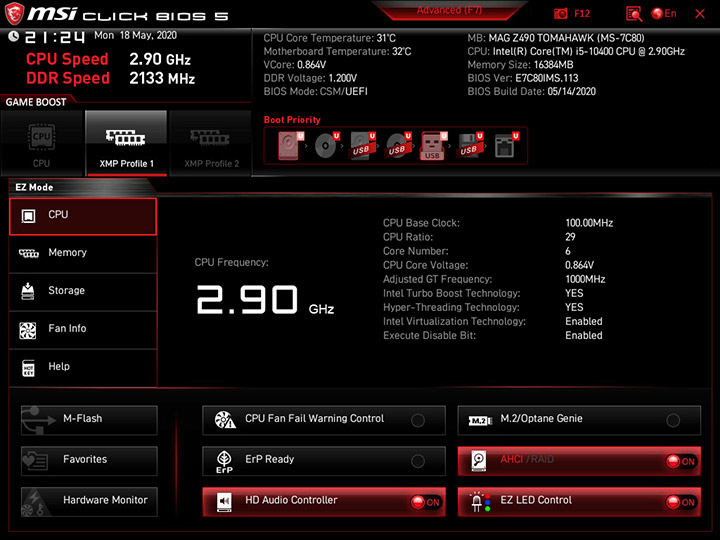The height and width of the screenshot is (540, 720).
Task: Toggle XMP Profile 1
Action: (x=126, y=143)
